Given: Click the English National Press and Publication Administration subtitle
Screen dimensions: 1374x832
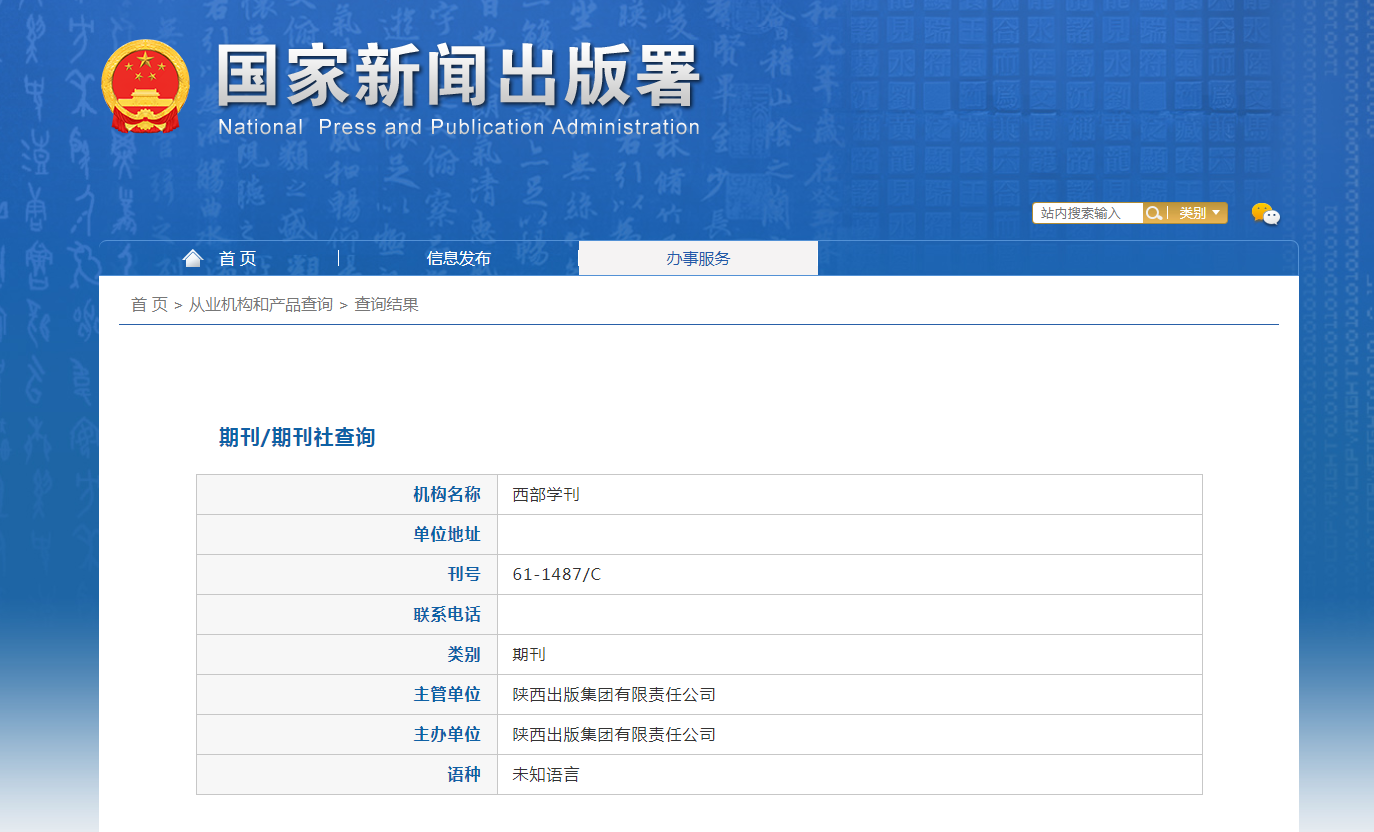Looking at the screenshot, I should (x=458, y=127).
